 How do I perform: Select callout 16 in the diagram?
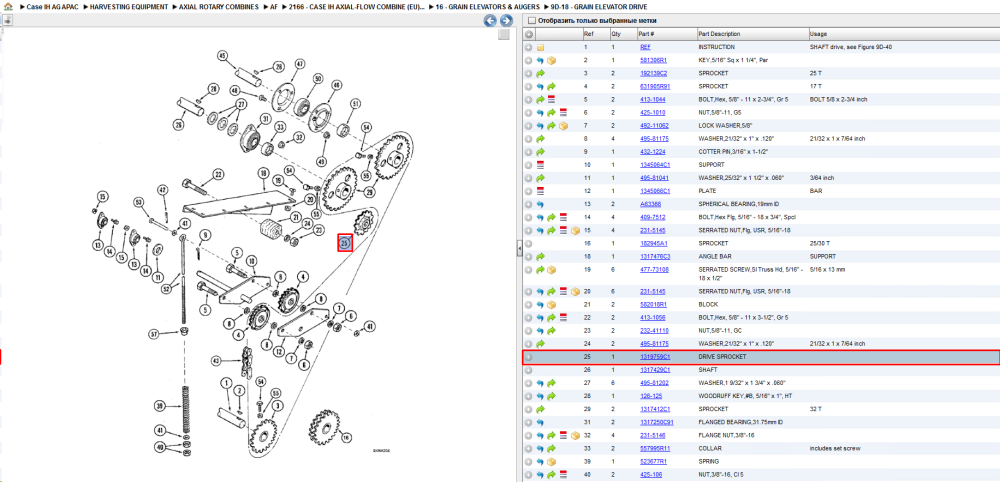[x=346, y=437]
